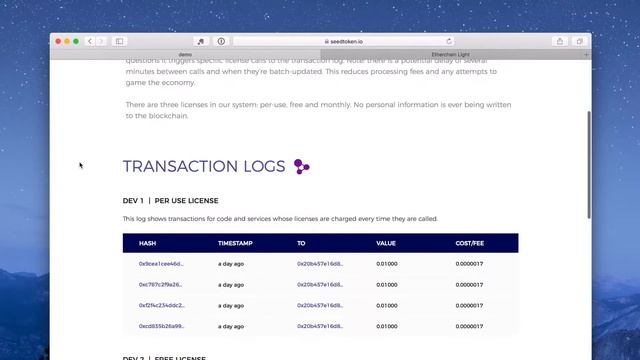Click the seedtoken.io address bar

tap(344, 41)
